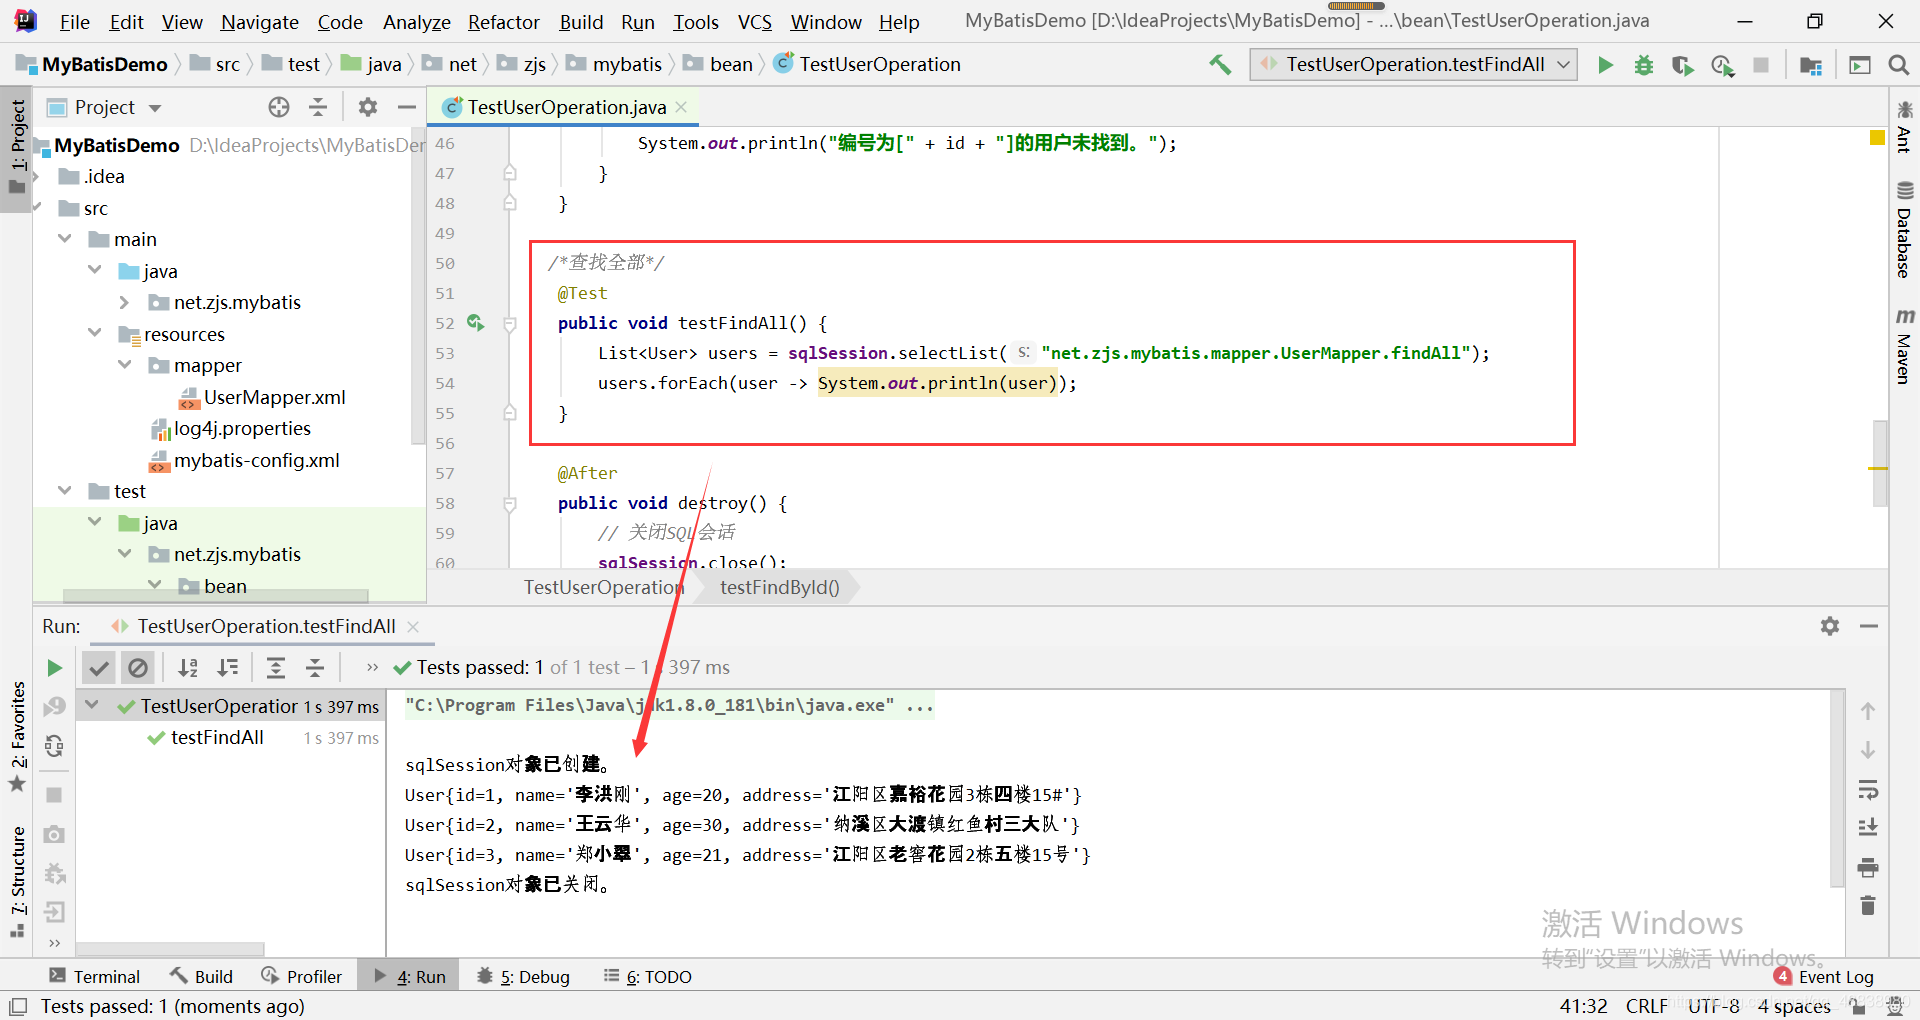
Task: Collapse the main folder in tree
Action: tap(65, 239)
